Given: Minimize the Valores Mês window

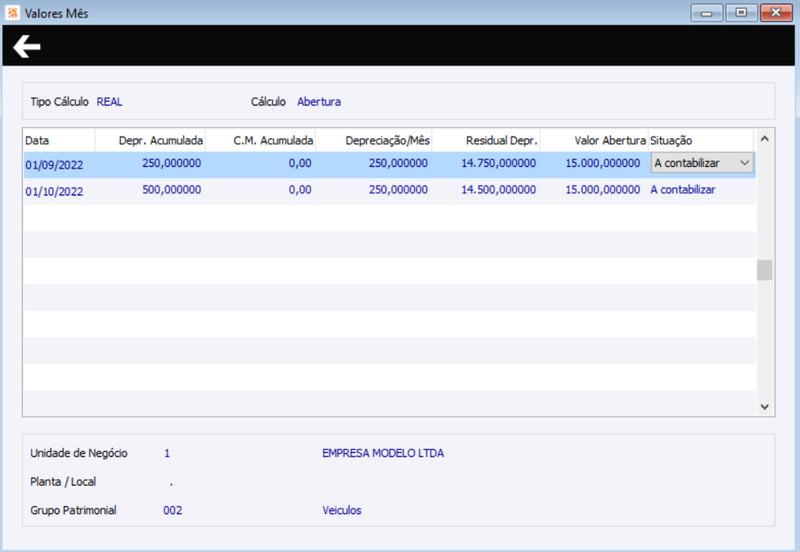Looking at the screenshot, I should point(706,12).
